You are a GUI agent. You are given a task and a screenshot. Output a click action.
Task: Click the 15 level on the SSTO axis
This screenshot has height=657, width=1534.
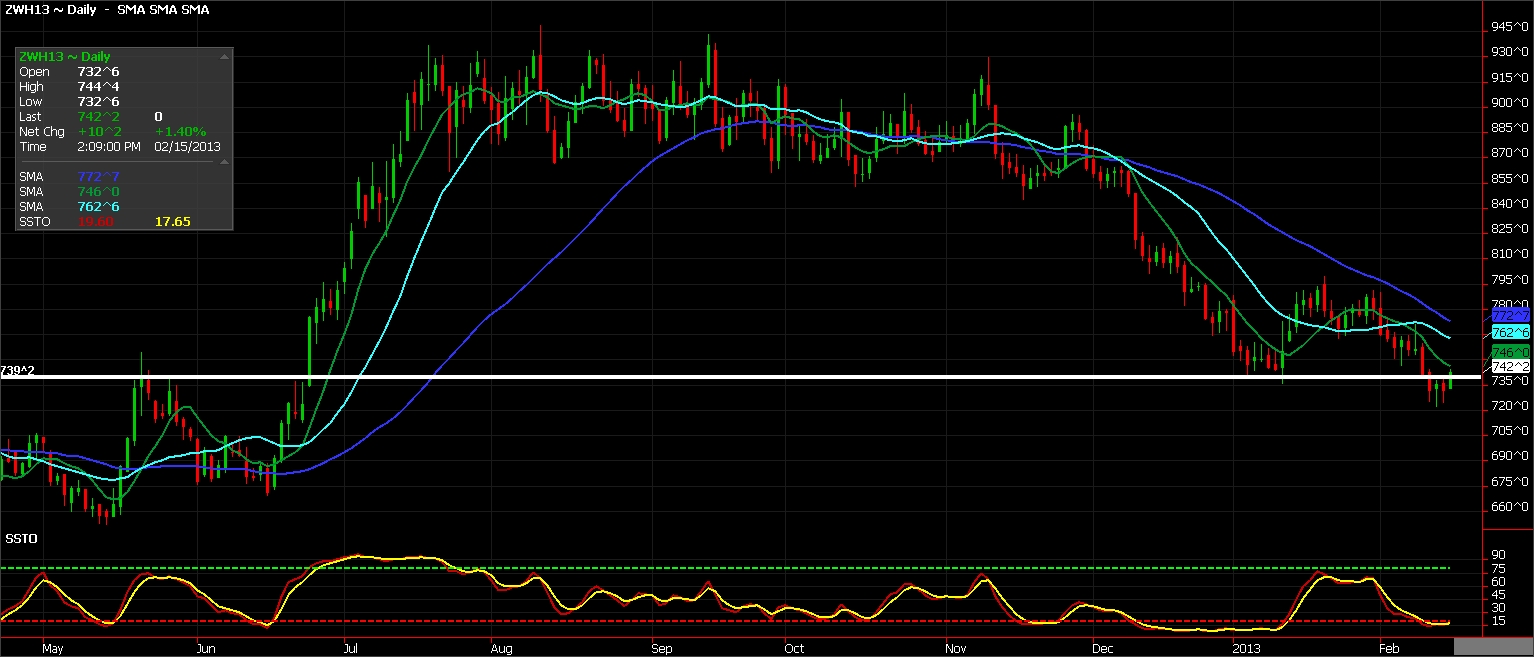coord(1498,621)
